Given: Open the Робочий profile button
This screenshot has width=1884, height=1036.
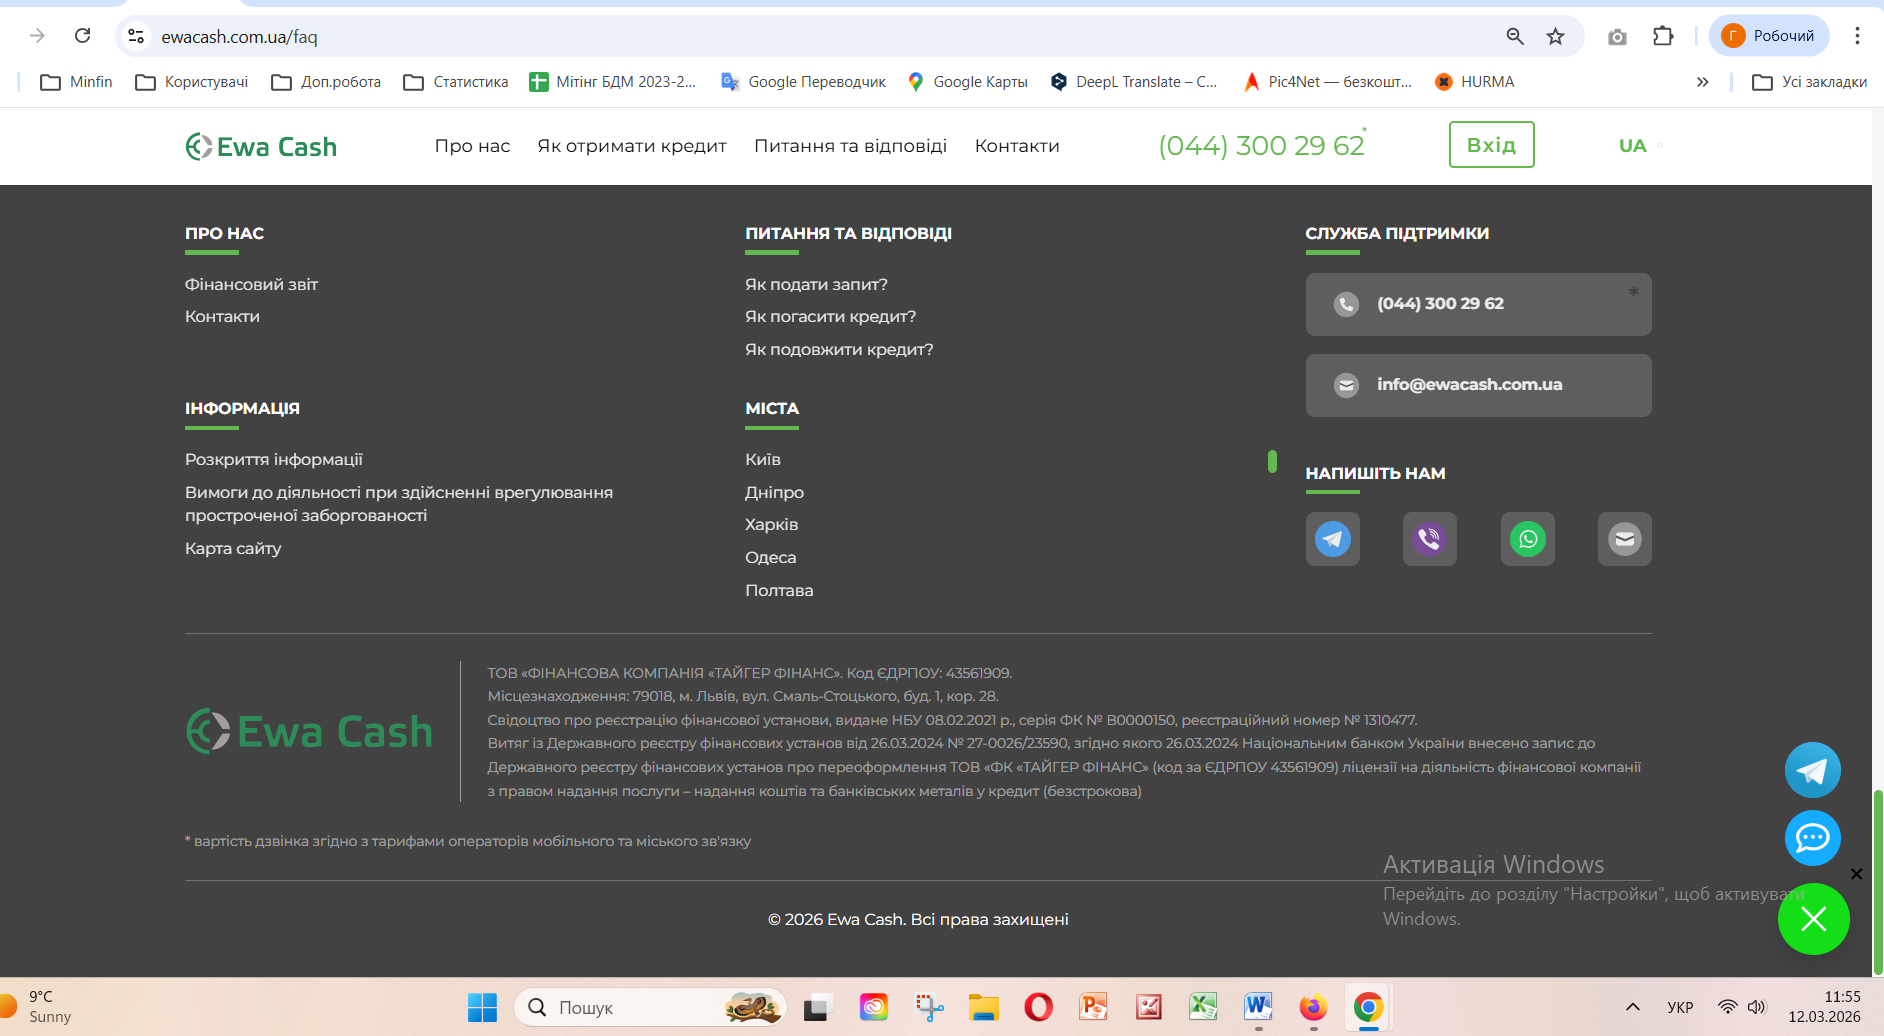Looking at the screenshot, I should (1769, 36).
